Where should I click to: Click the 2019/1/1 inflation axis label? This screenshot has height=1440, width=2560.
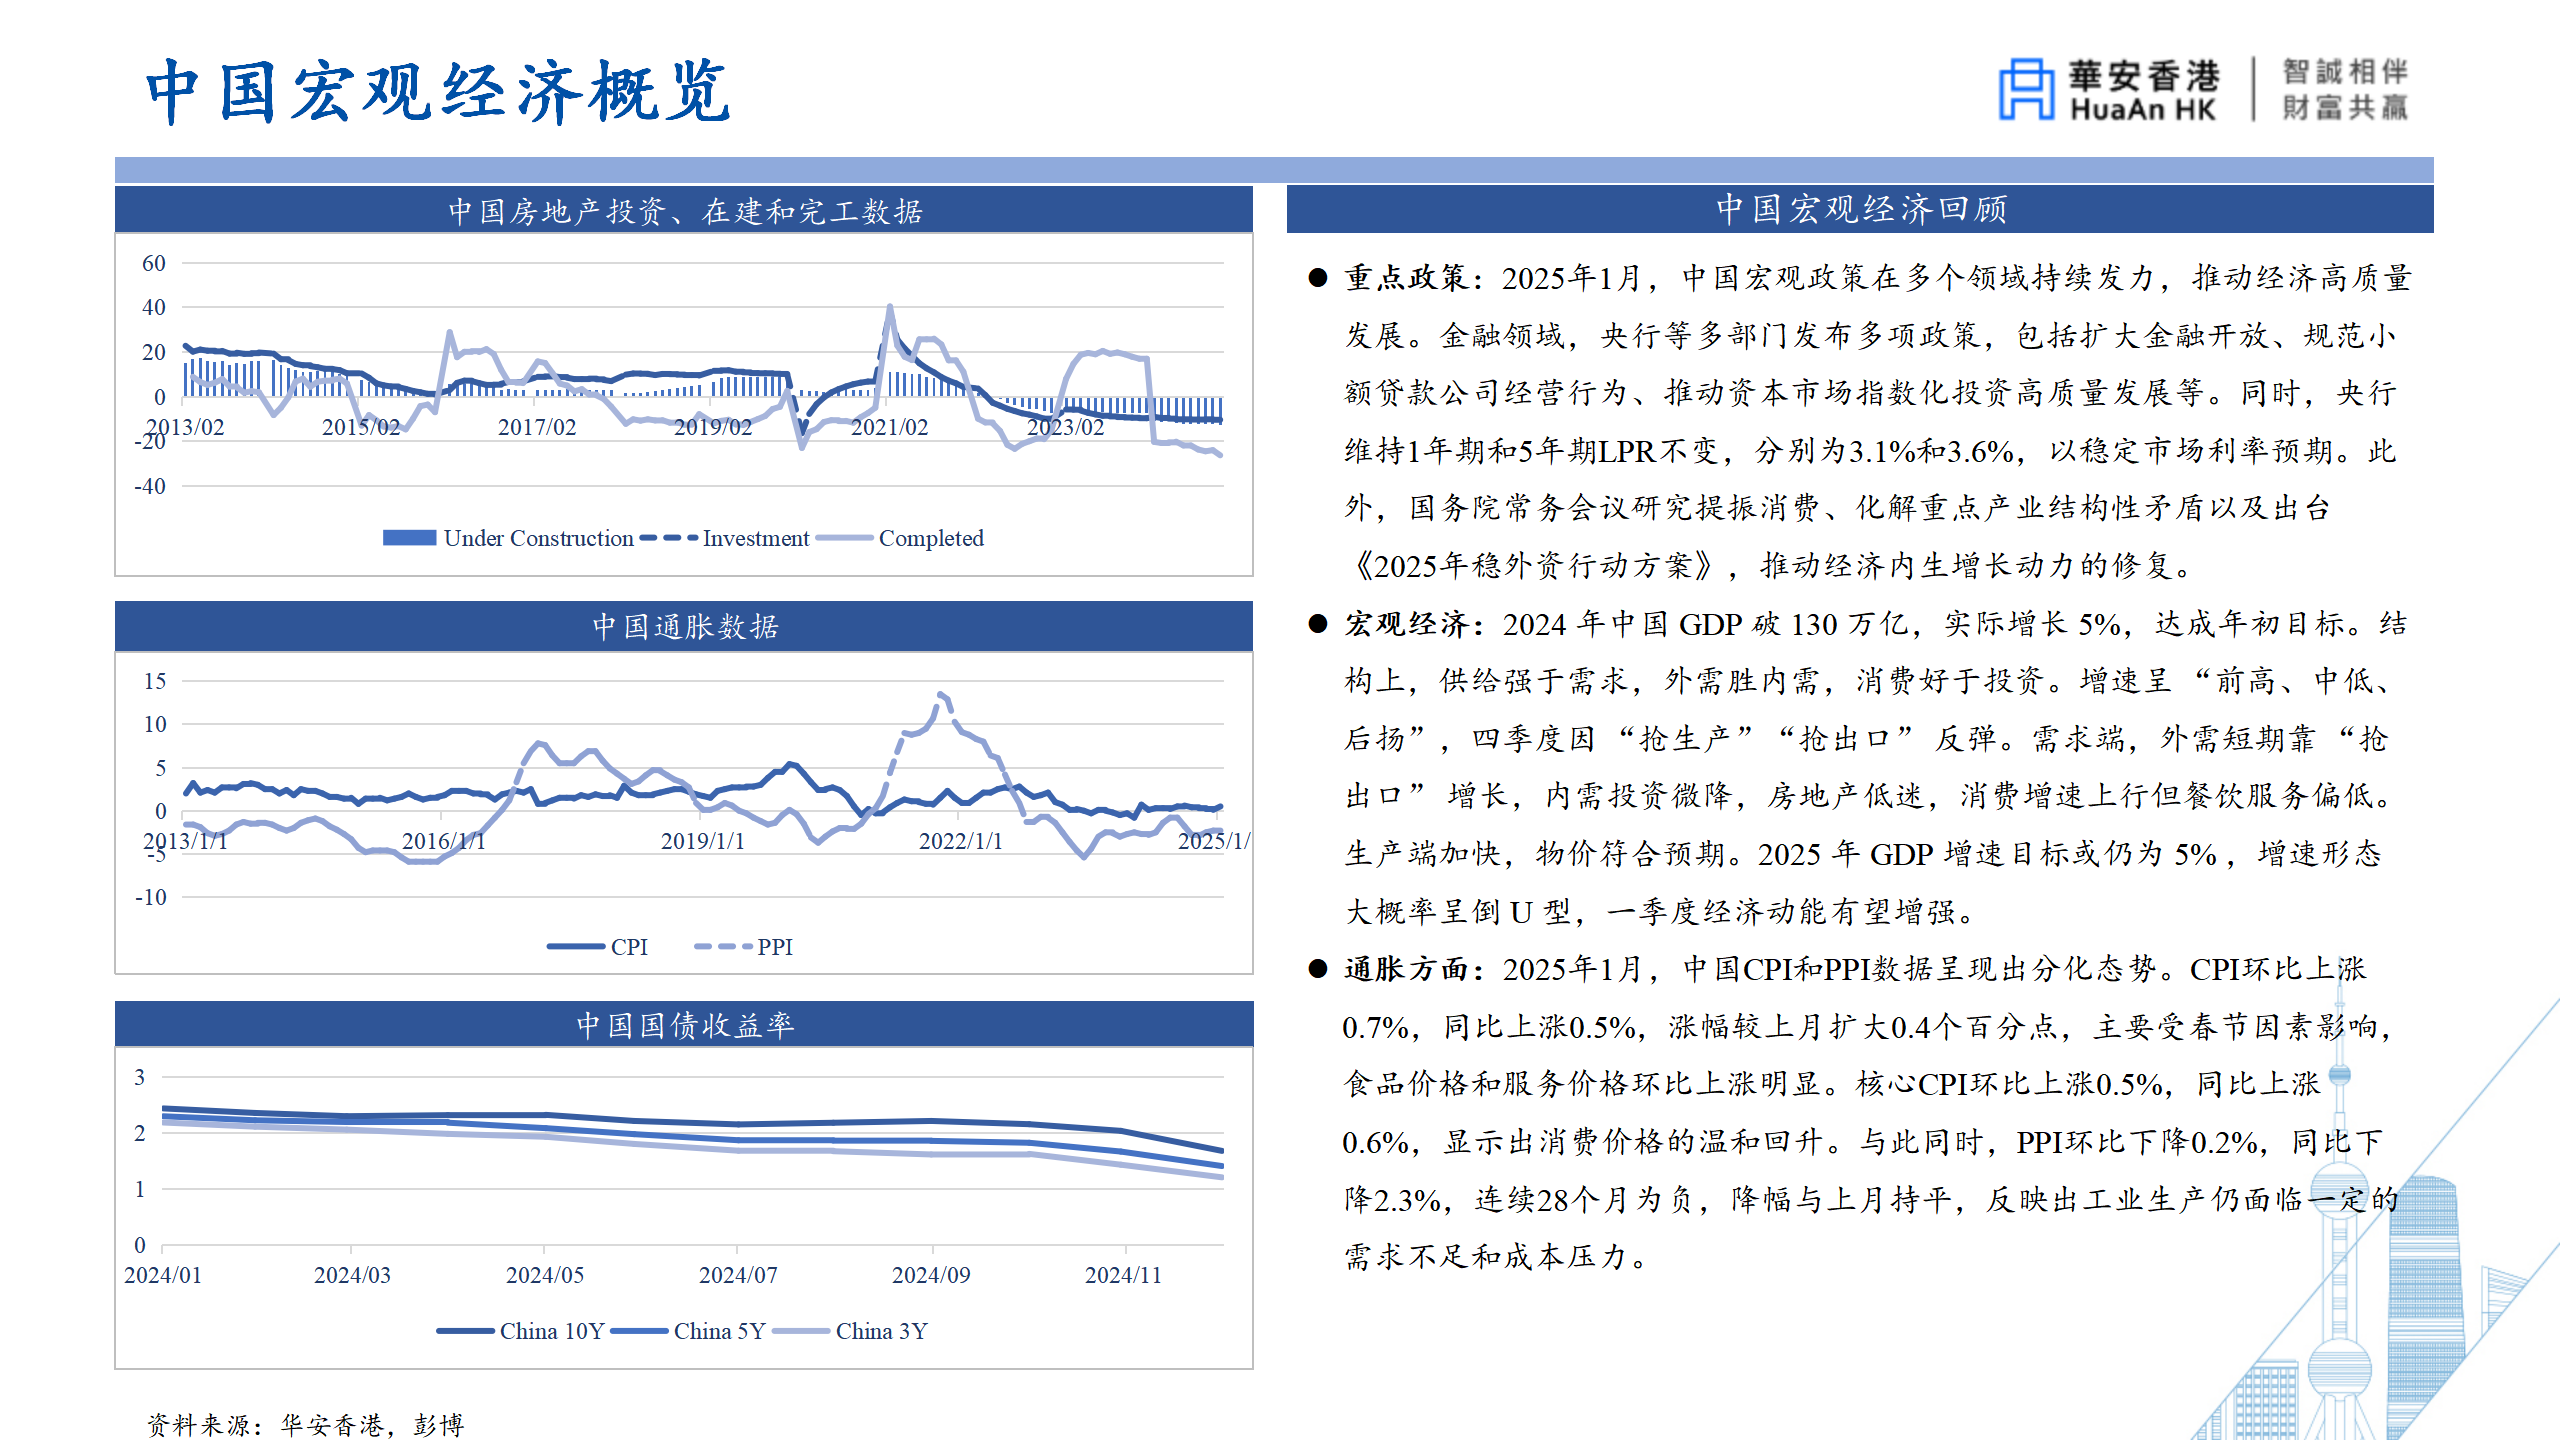coord(702,841)
